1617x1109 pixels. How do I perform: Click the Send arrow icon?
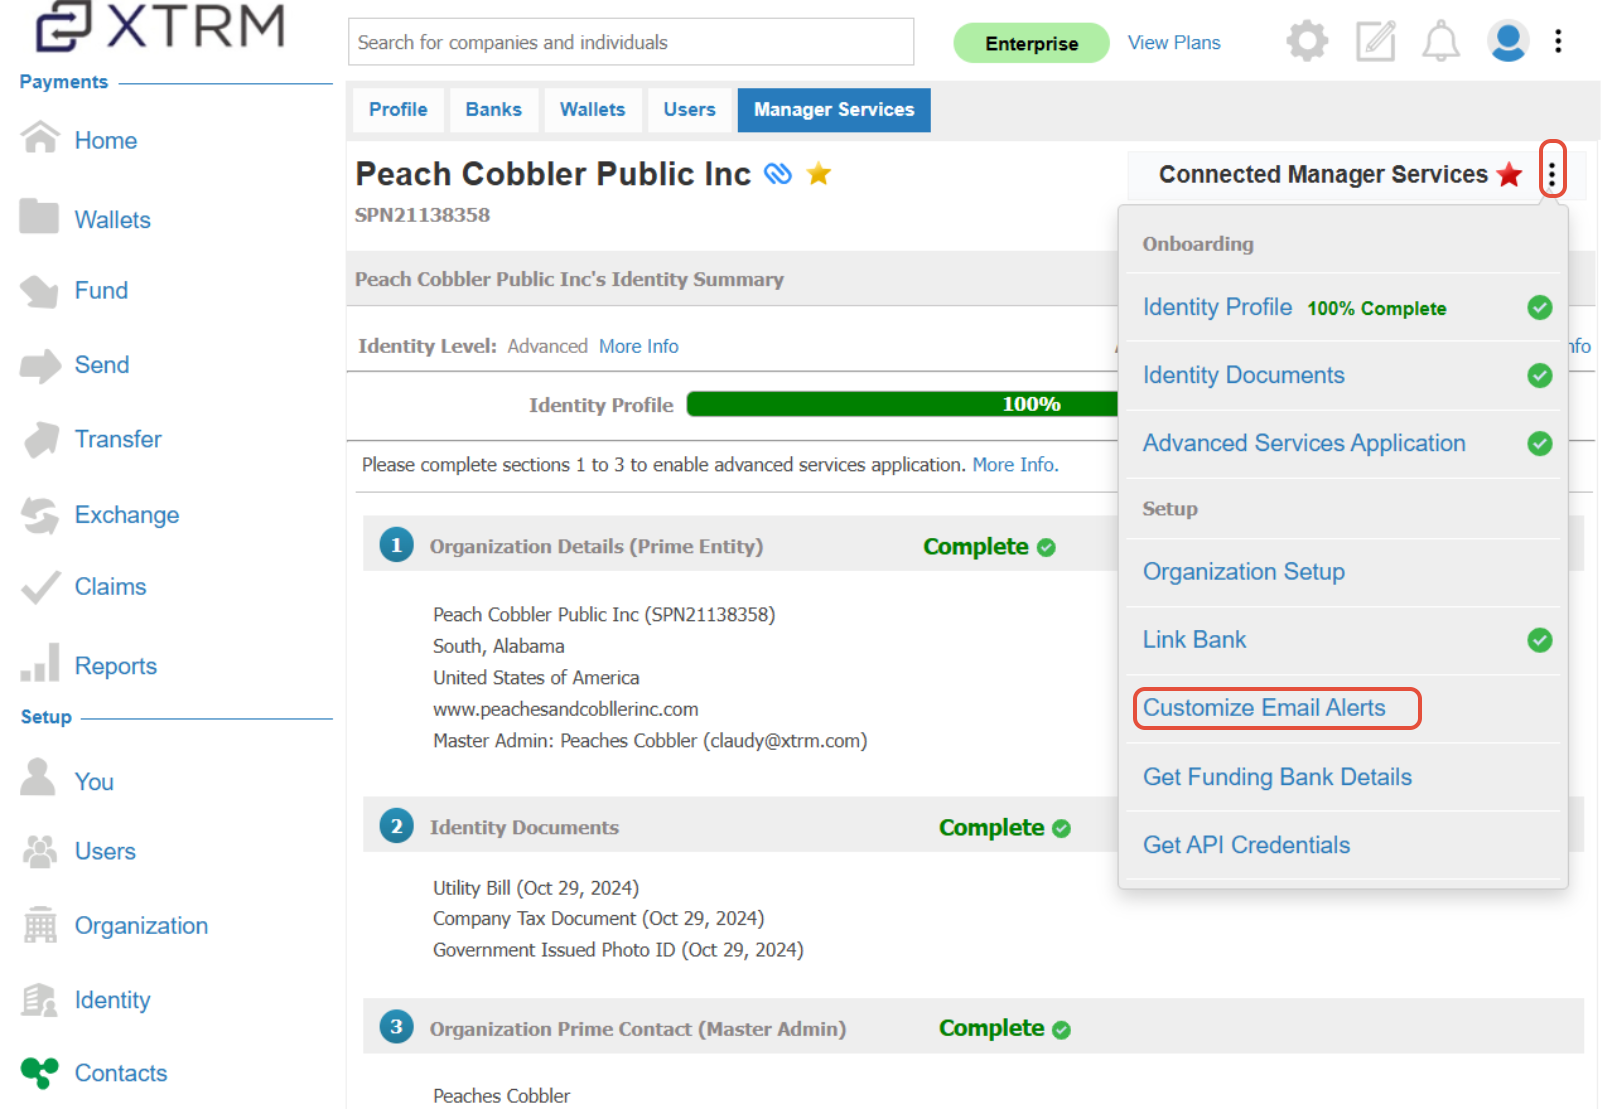[x=40, y=365]
